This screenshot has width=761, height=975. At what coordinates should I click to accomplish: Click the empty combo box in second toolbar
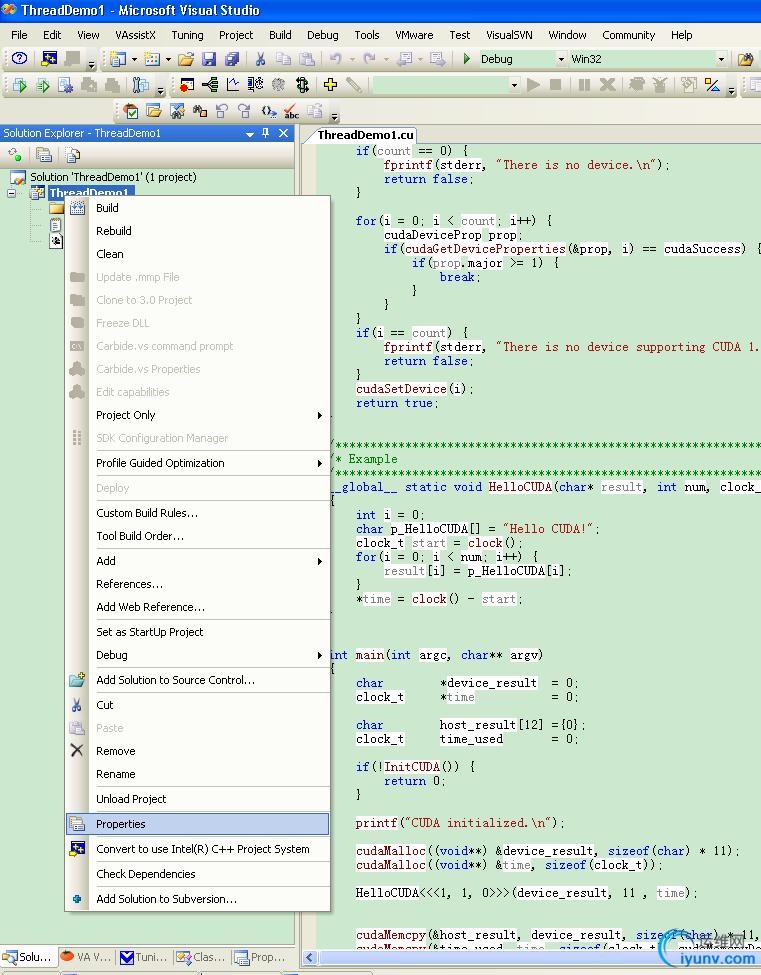click(446, 85)
